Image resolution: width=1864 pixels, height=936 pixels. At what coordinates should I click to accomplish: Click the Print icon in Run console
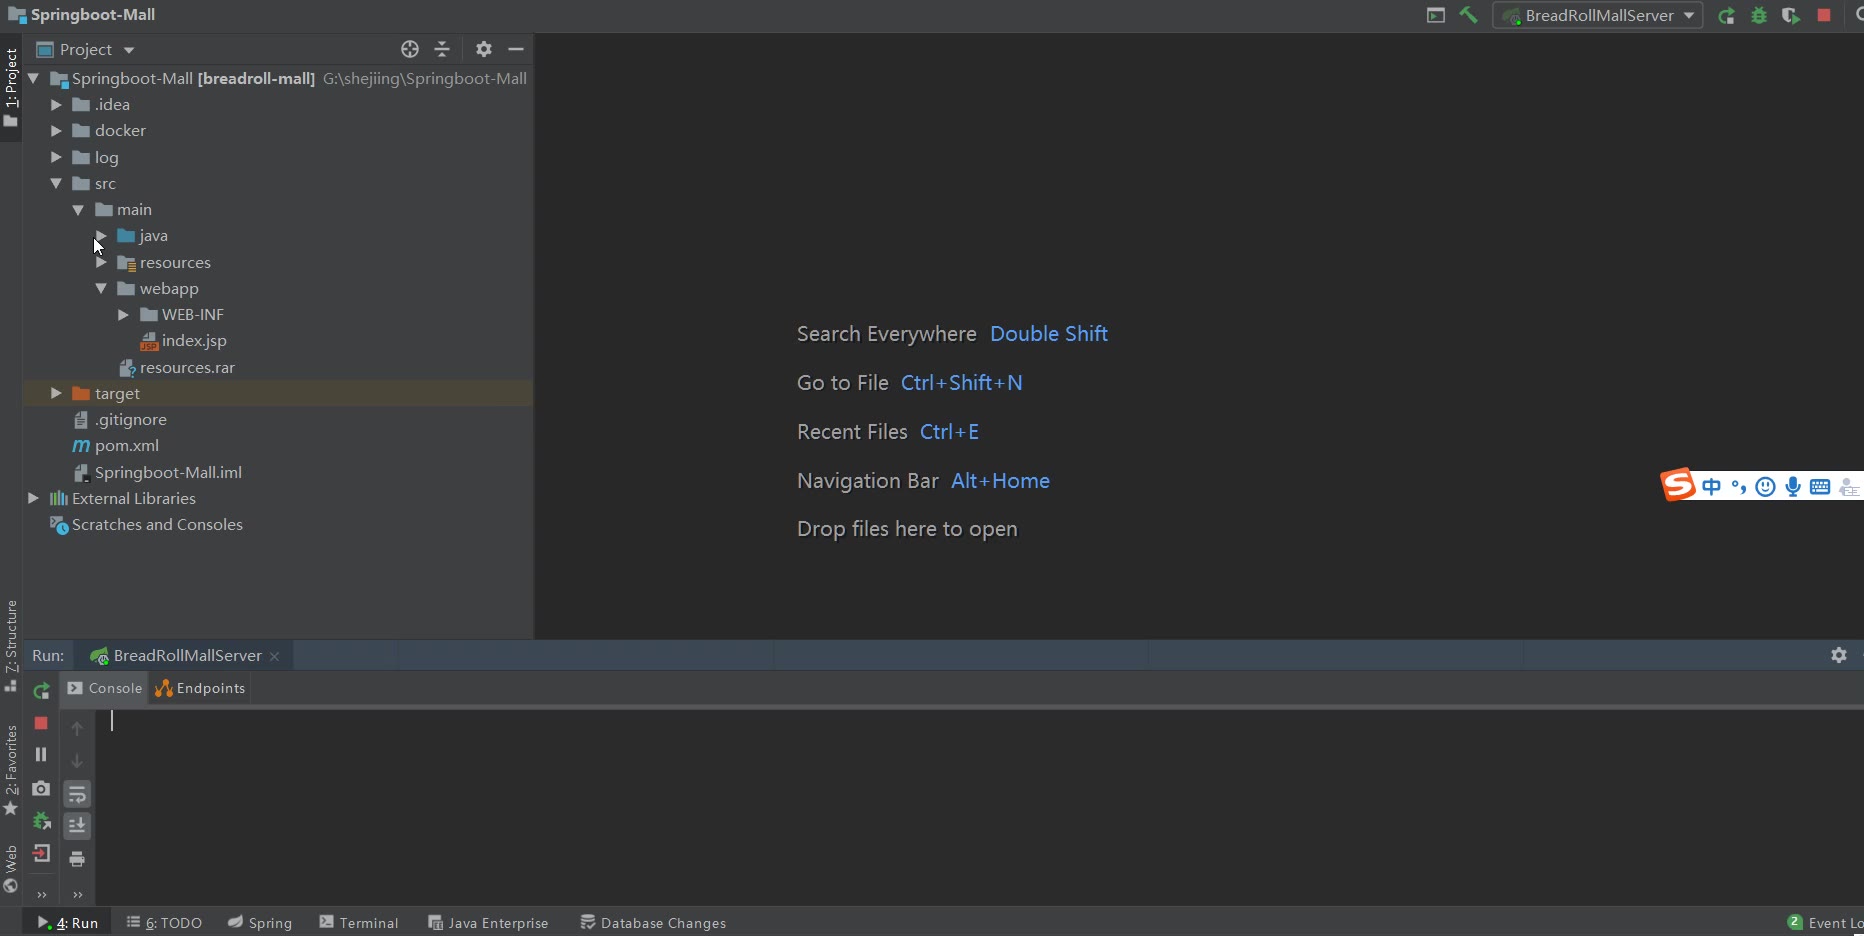coord(77,859)
